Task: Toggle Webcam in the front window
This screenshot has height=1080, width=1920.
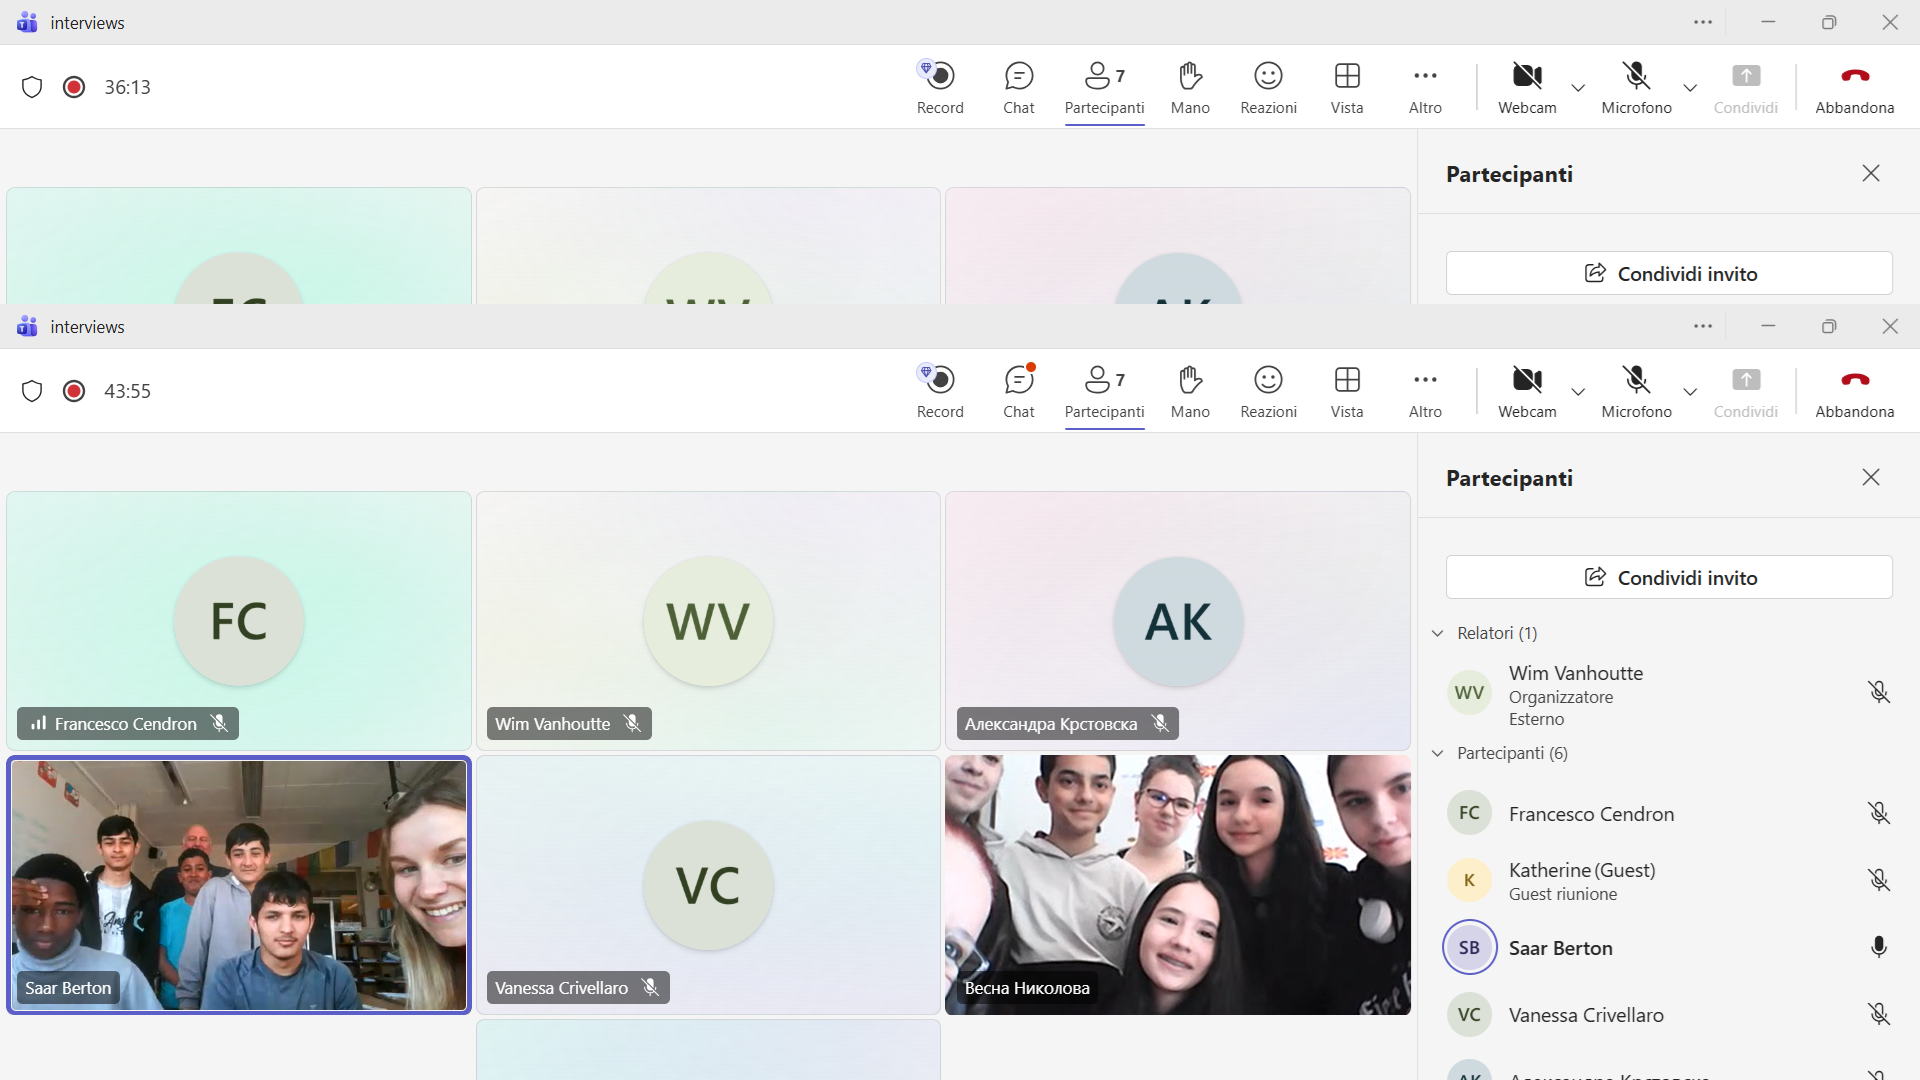Action: [1527, 392]
